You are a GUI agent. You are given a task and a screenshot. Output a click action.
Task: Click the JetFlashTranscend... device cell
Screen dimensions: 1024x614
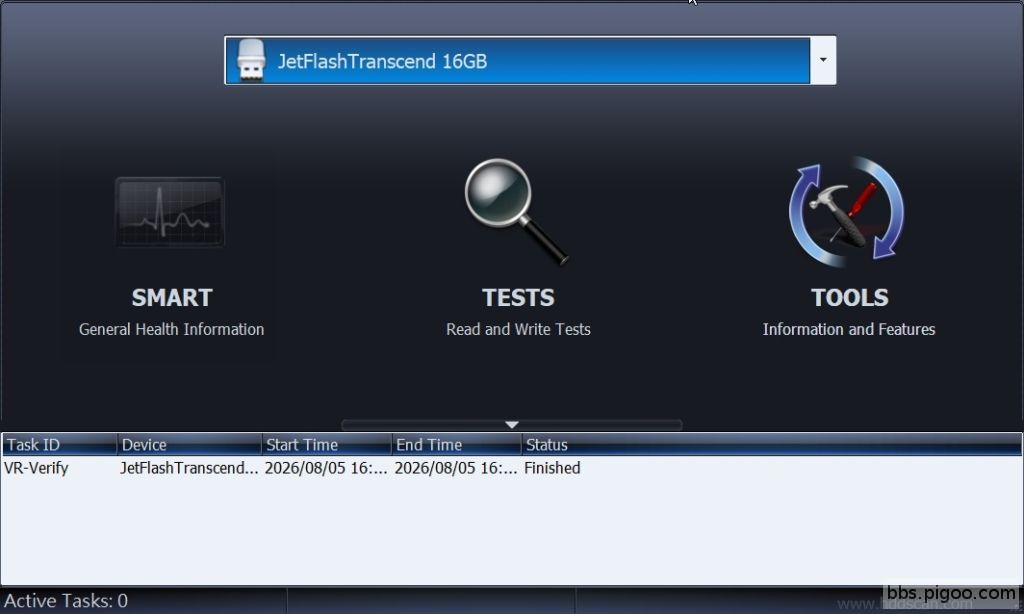189,468
